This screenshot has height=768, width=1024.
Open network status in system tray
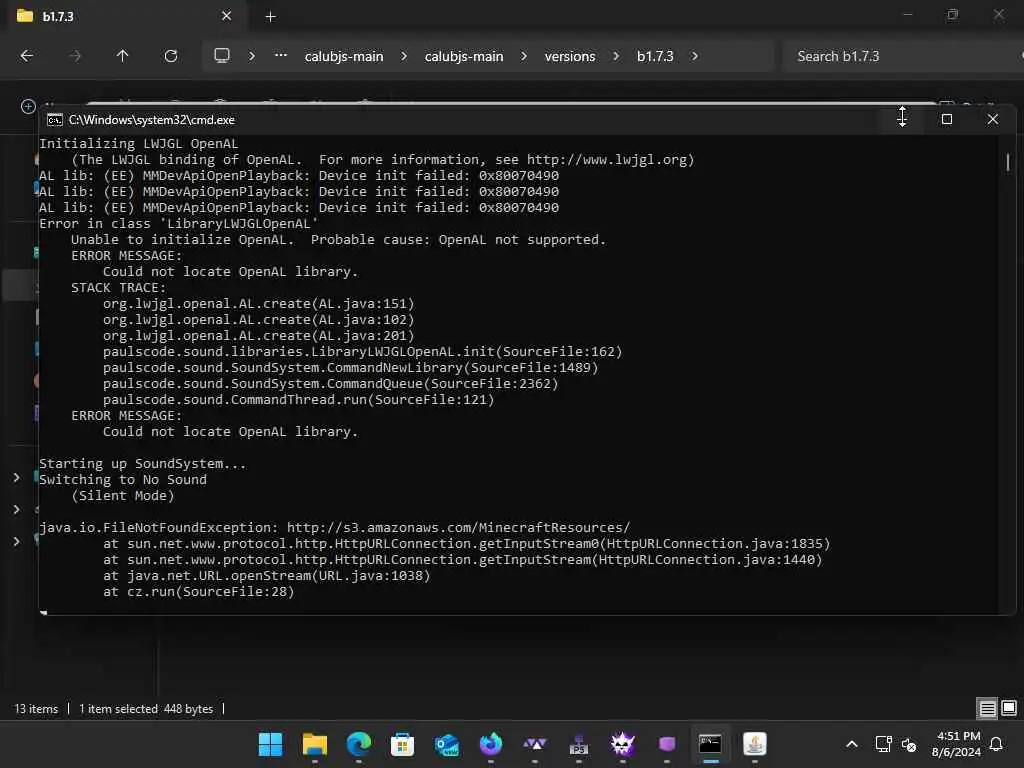pos(883,744)
